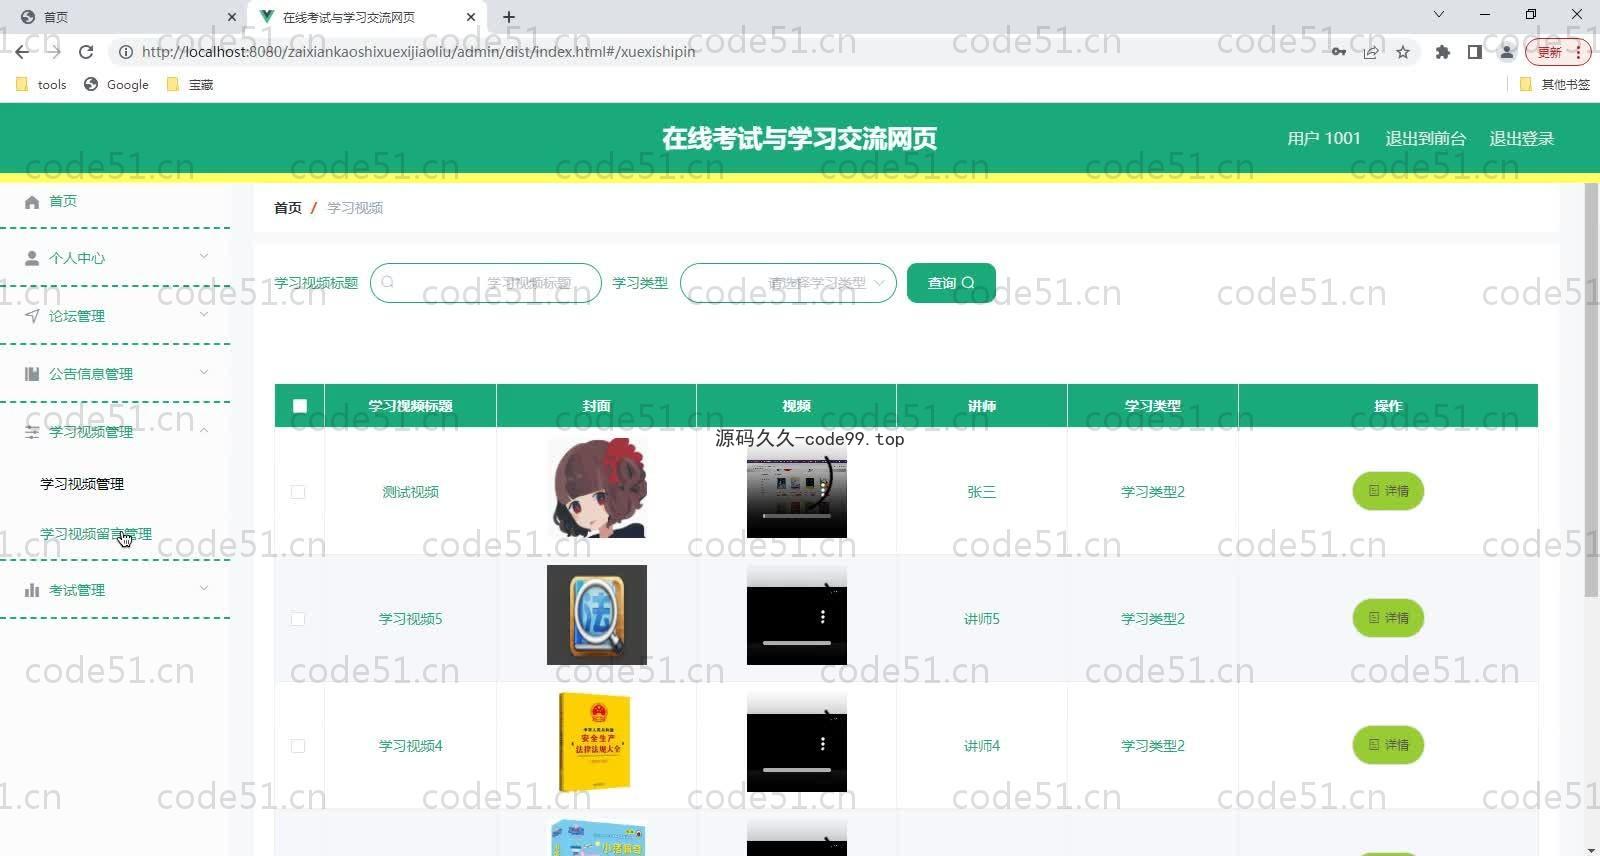The image size is (1600, 856).
Task: Open the share page icon in address bar
Action: 1371,52
